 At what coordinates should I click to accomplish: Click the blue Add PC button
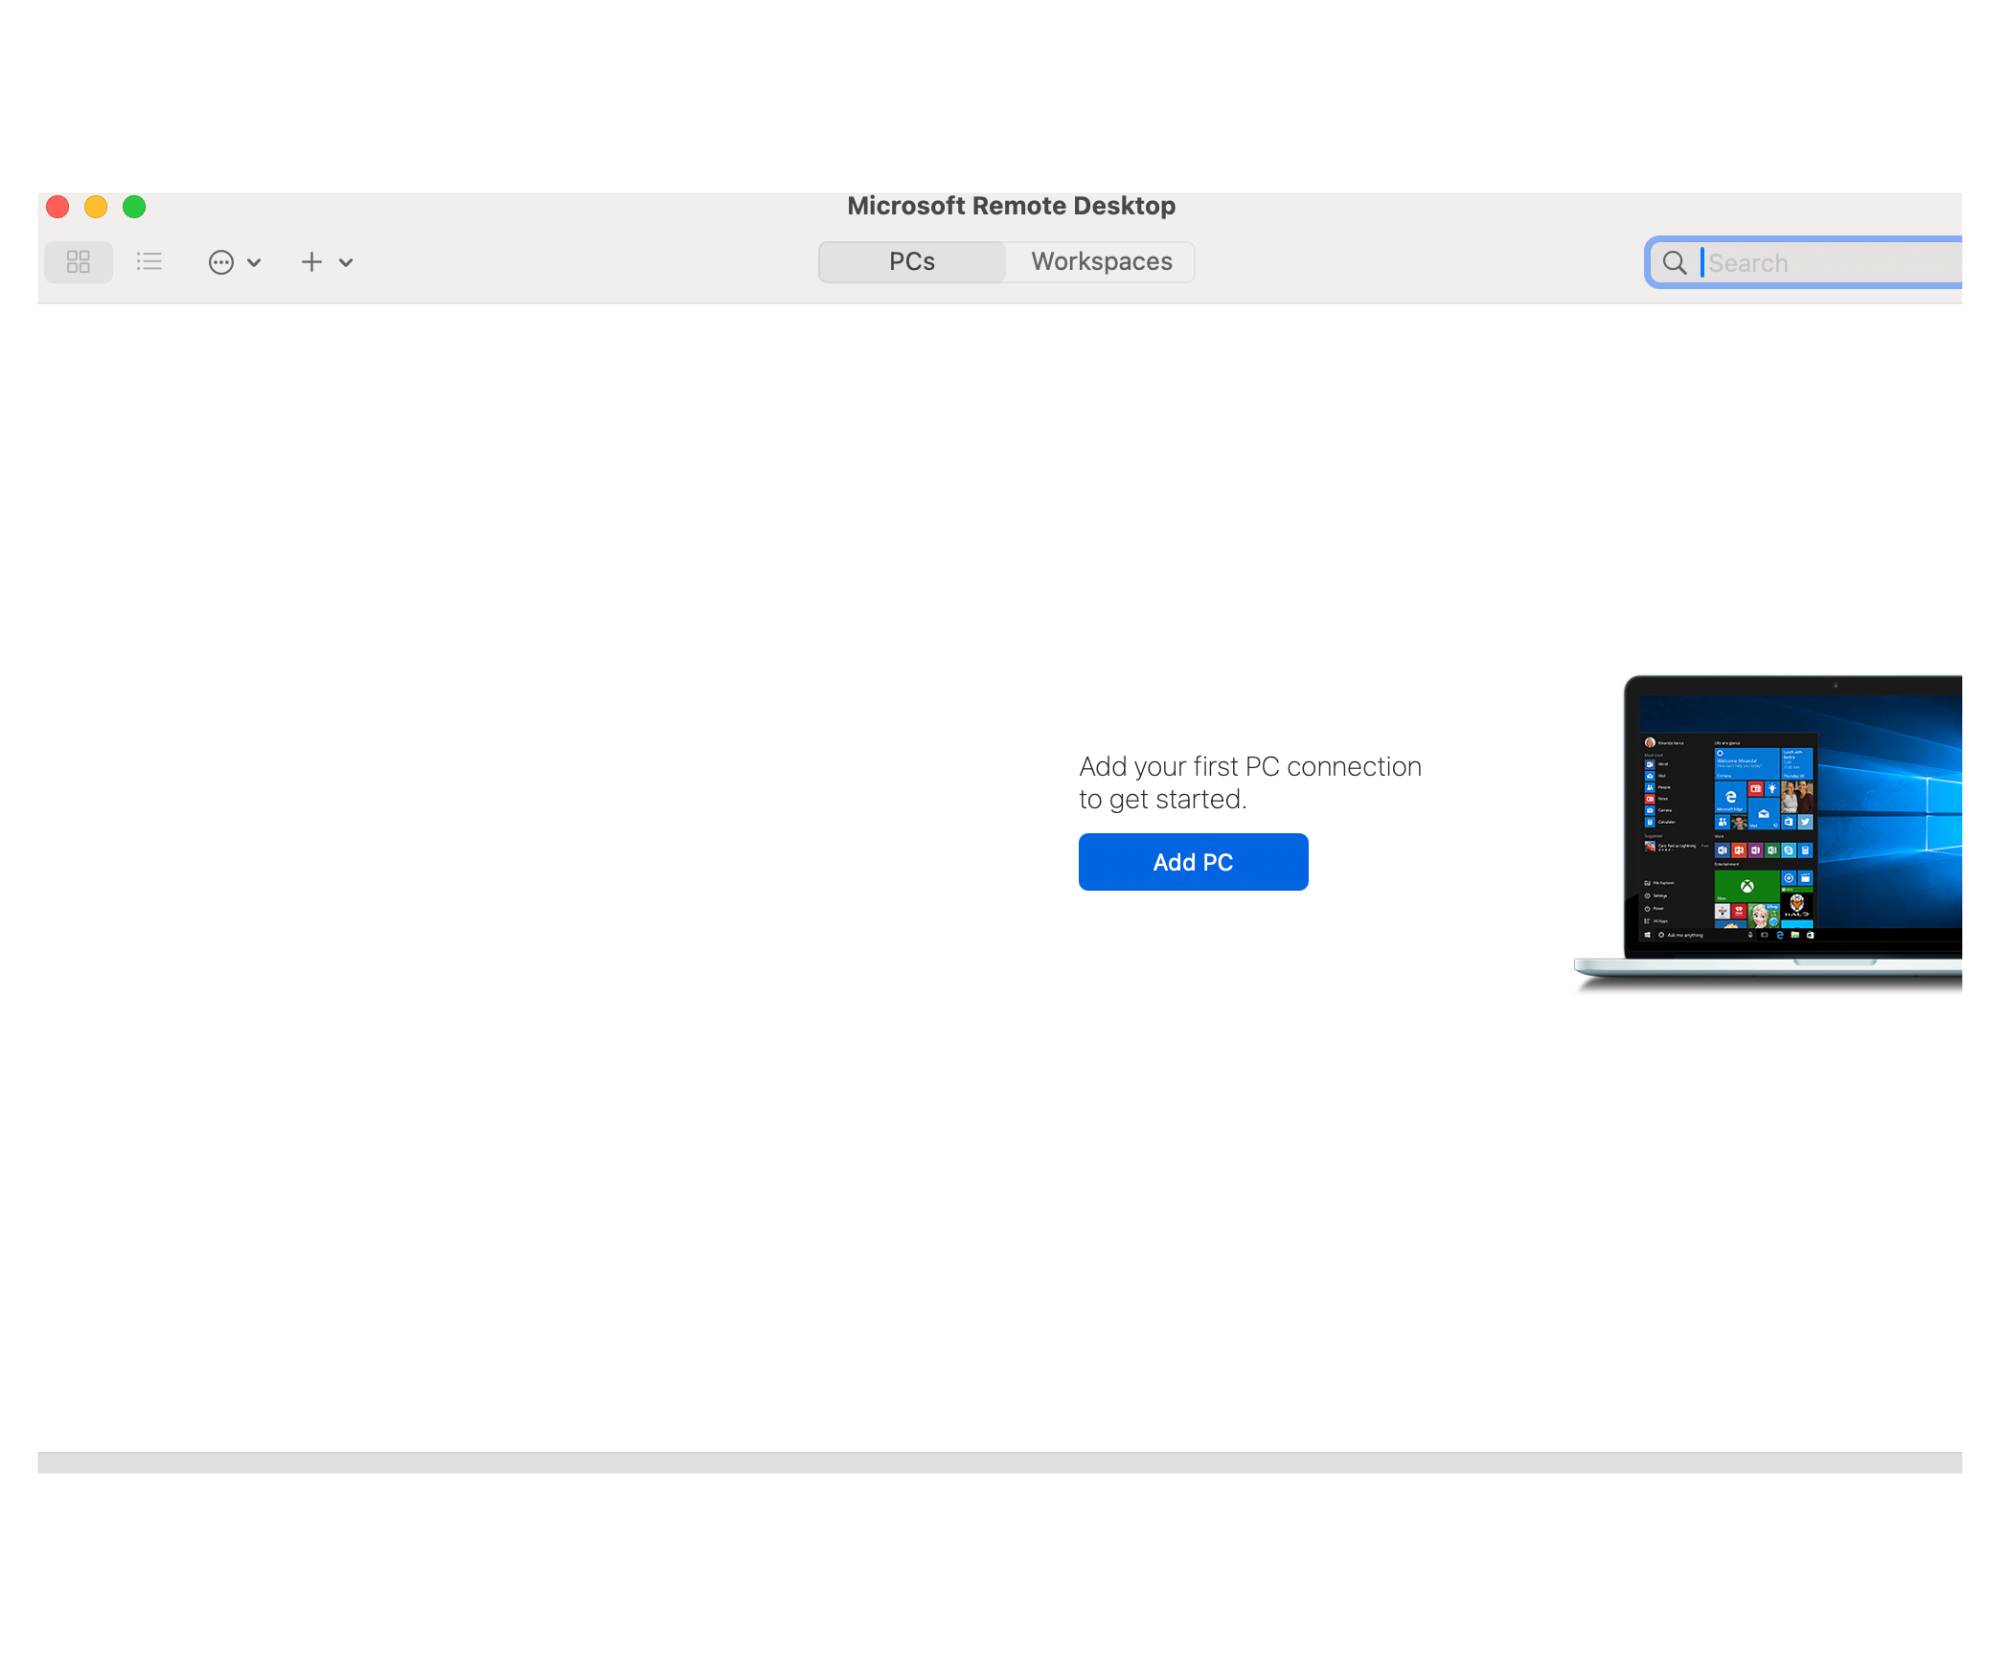point(1193,862)
